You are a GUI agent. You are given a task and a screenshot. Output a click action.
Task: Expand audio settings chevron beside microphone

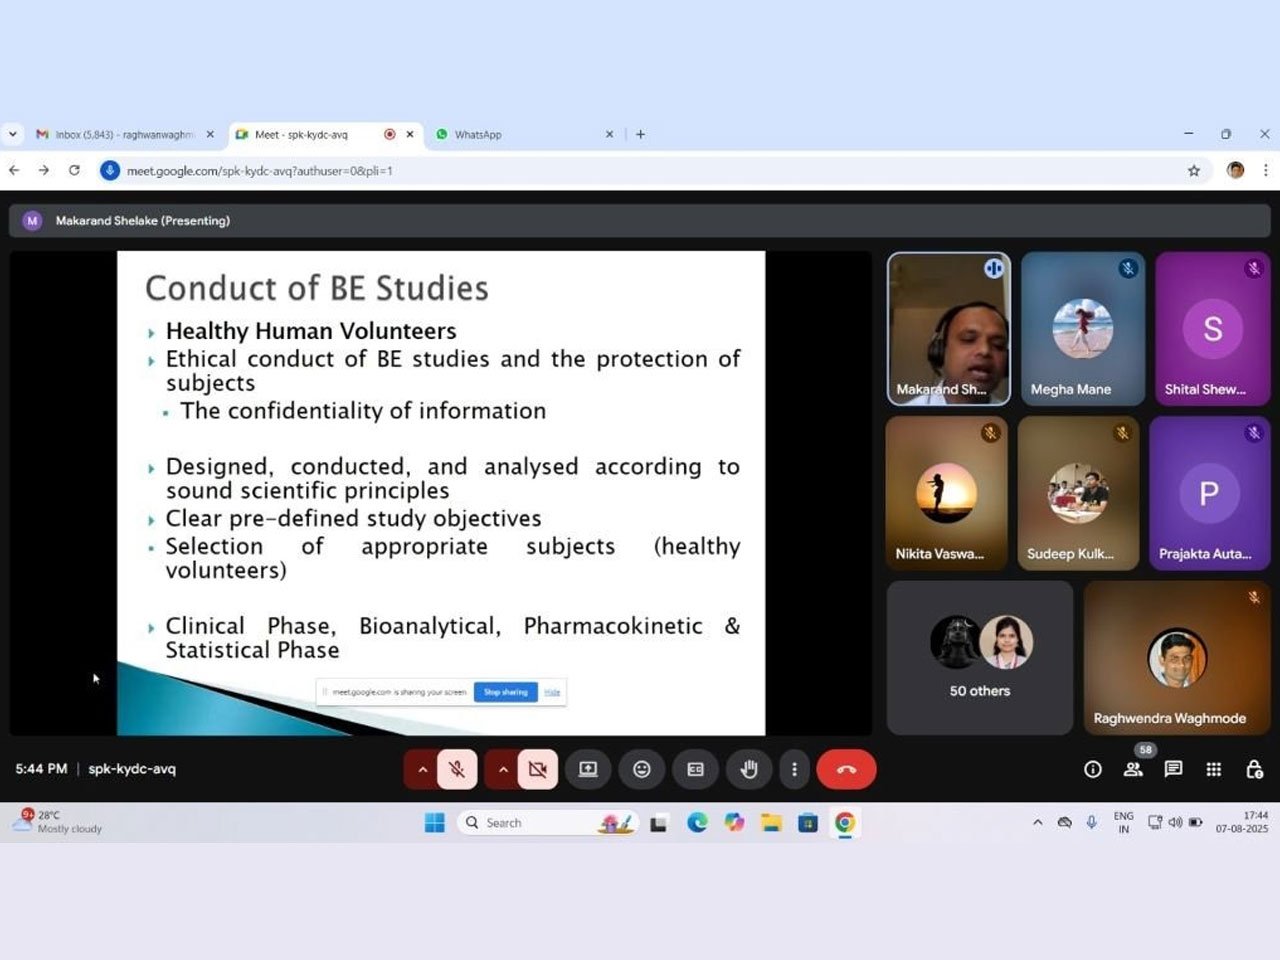(x=422, y=769)
